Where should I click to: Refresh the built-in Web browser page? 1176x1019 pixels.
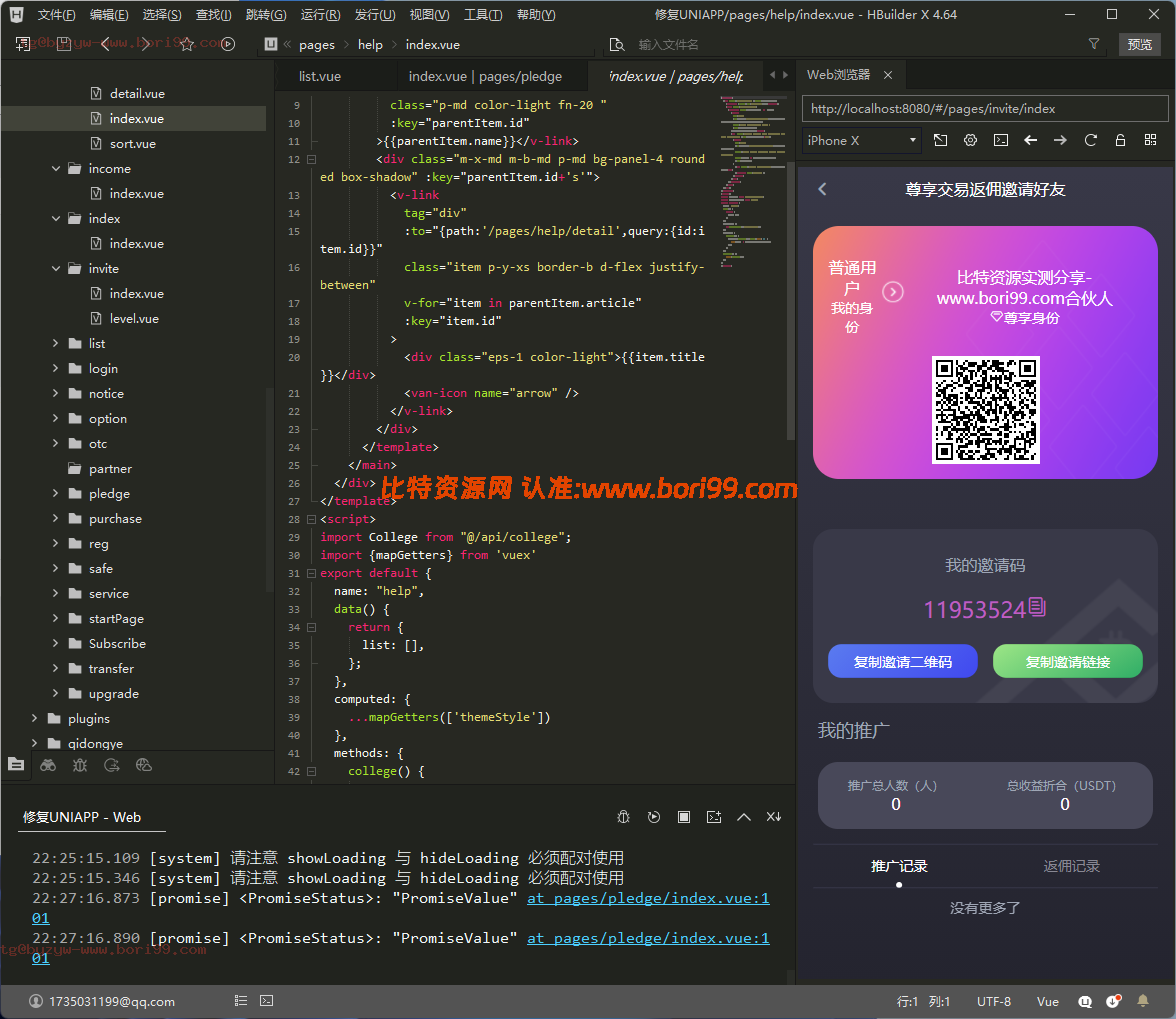coord(1090,140)
